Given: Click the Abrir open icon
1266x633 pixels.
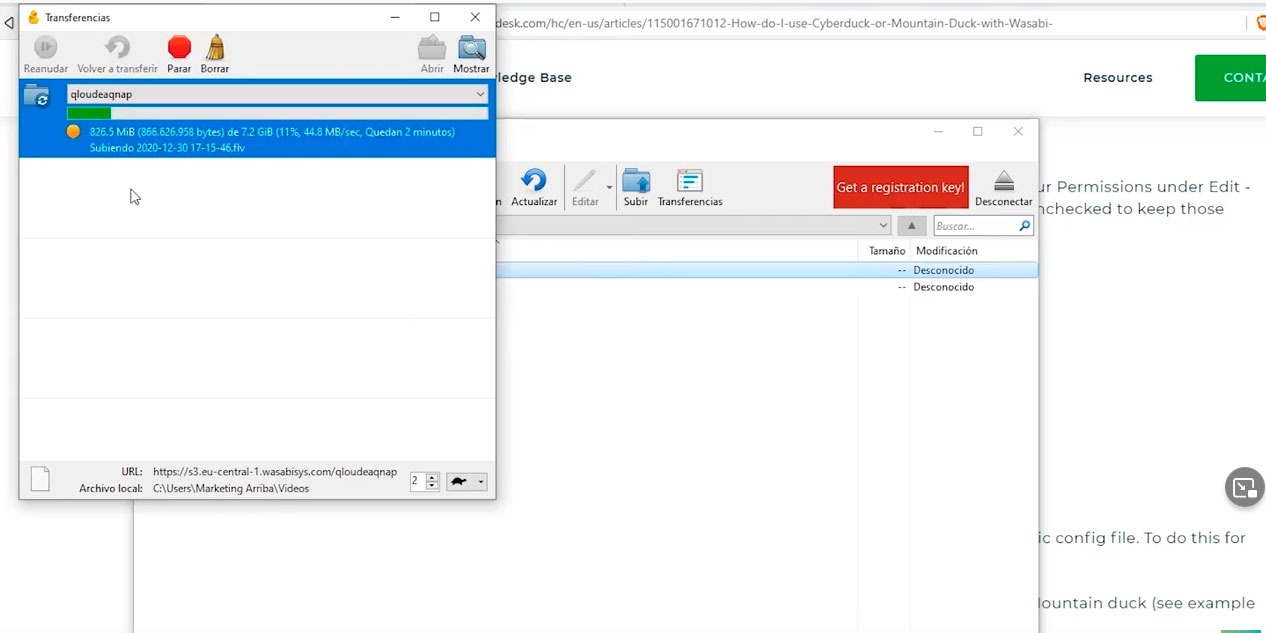Looking at the screenshot, I should click(432, 47).
